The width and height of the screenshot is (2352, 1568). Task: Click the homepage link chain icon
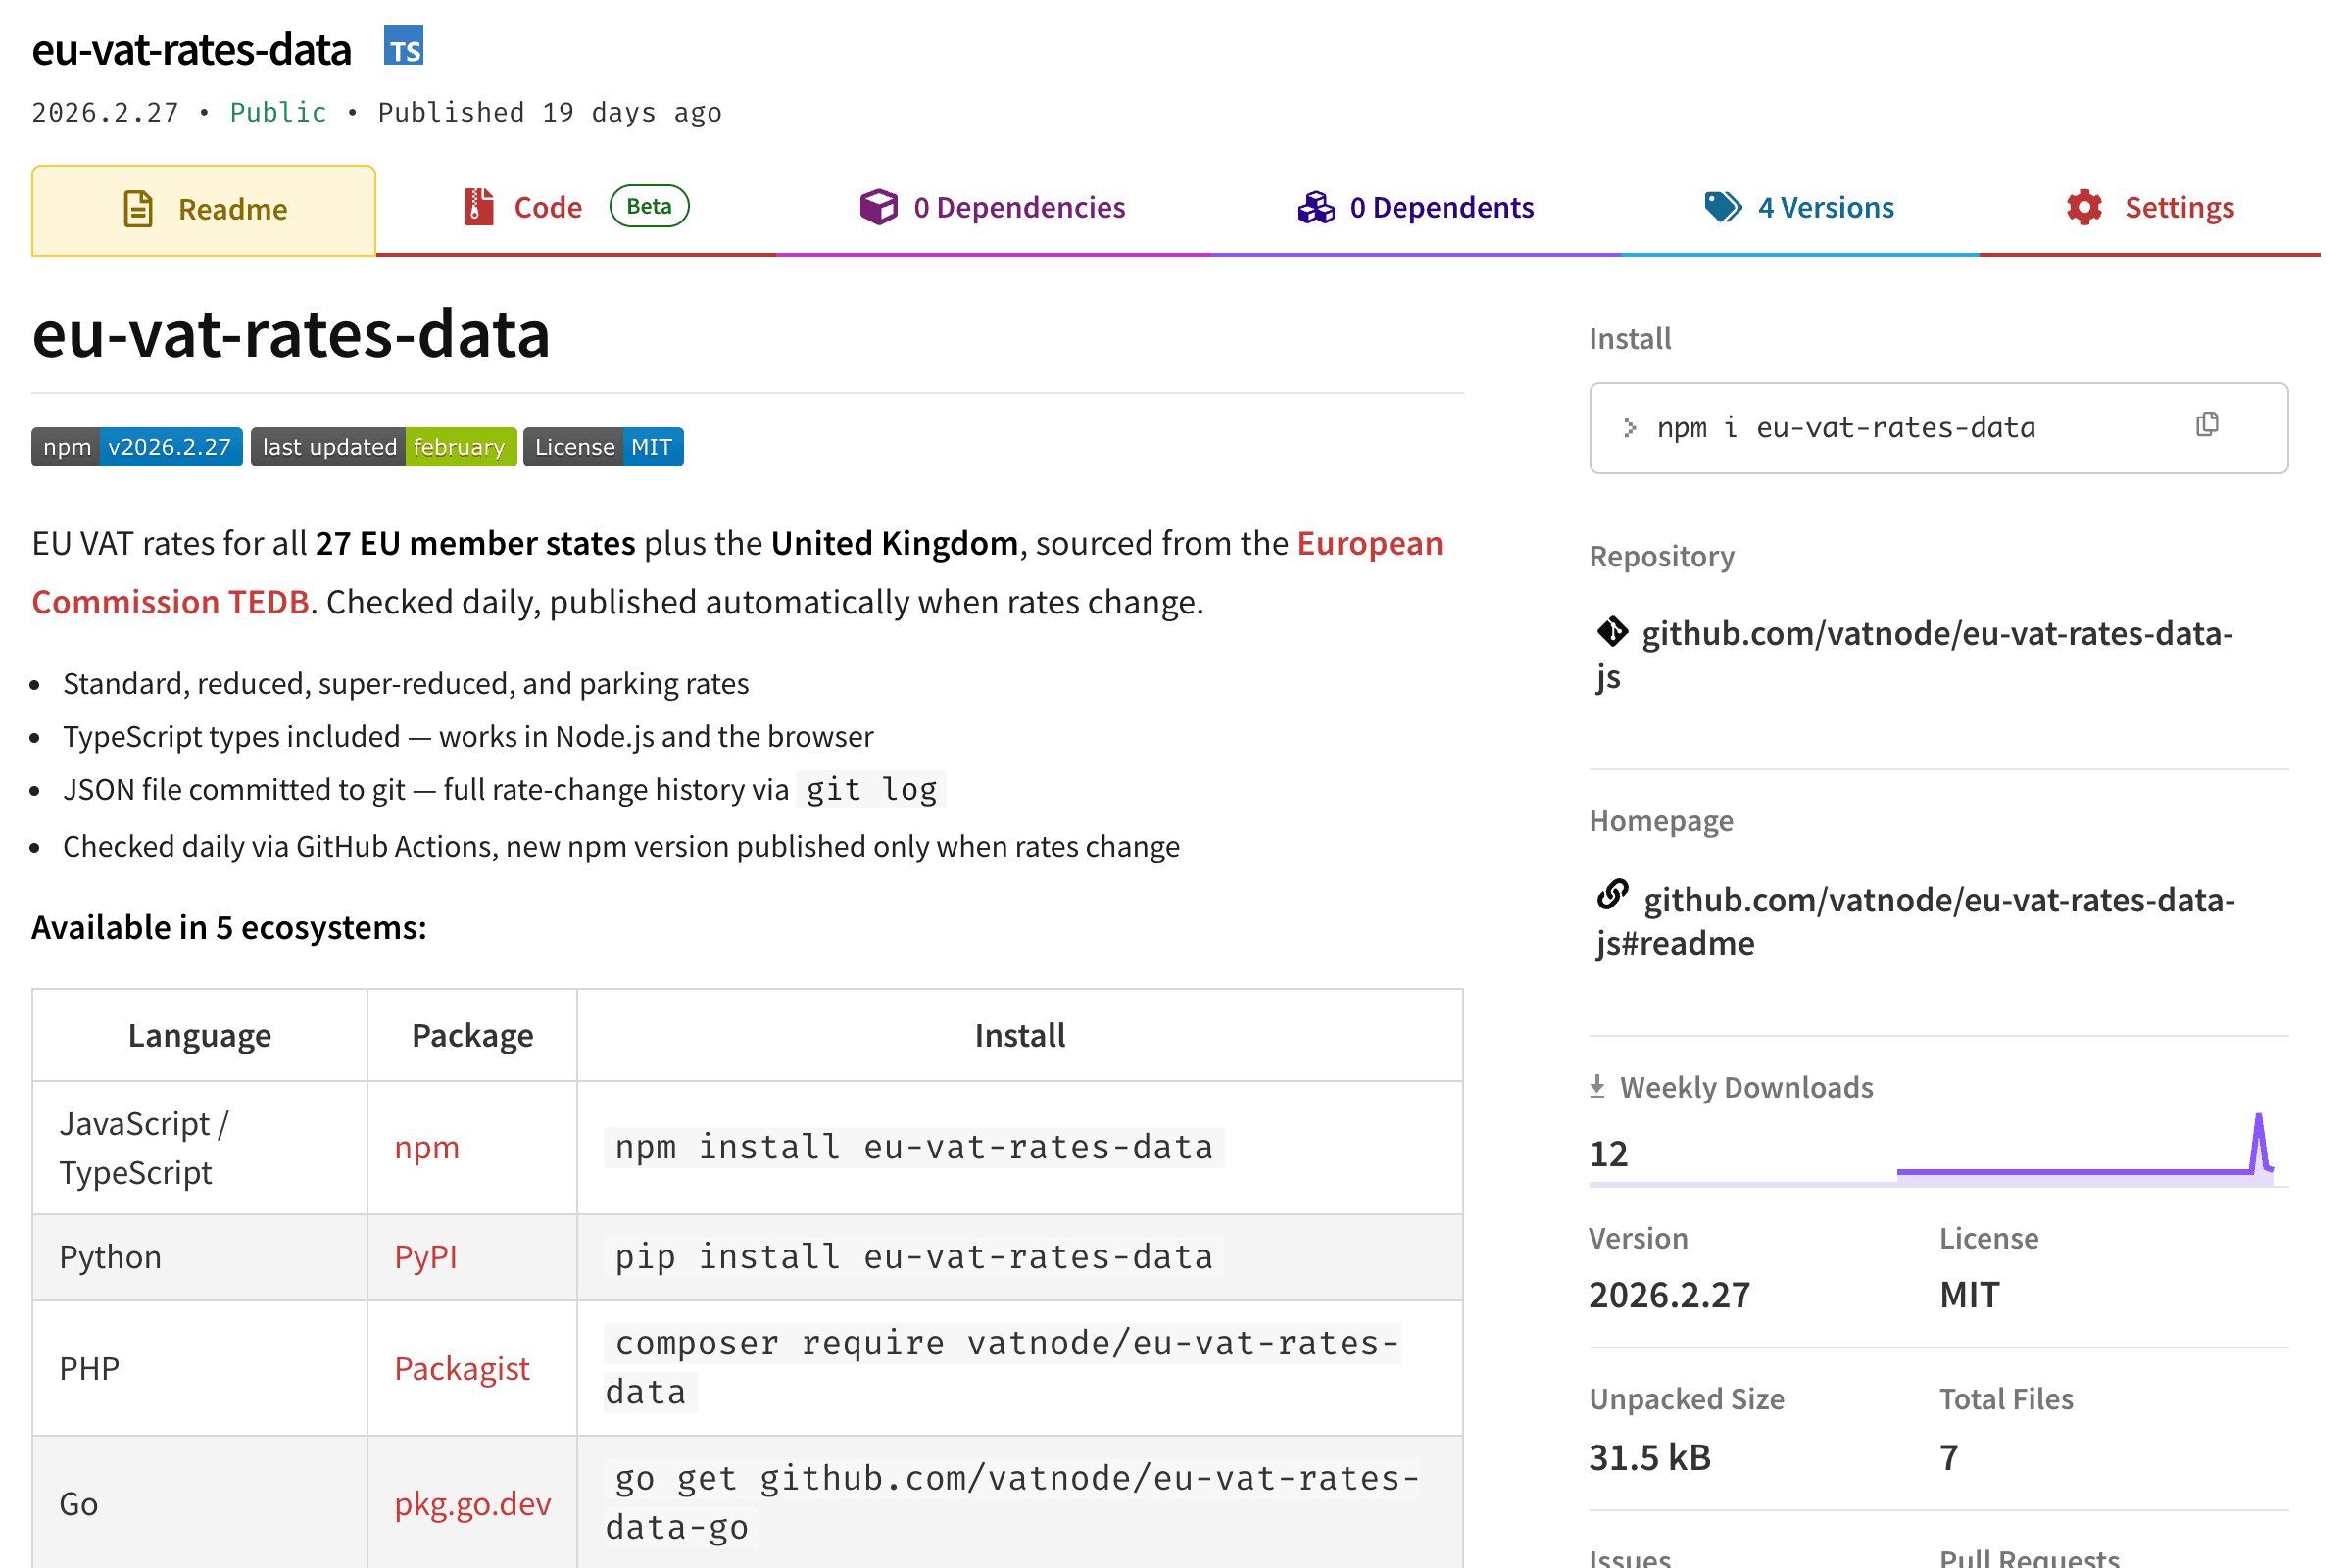click(x=1612, y=897)
